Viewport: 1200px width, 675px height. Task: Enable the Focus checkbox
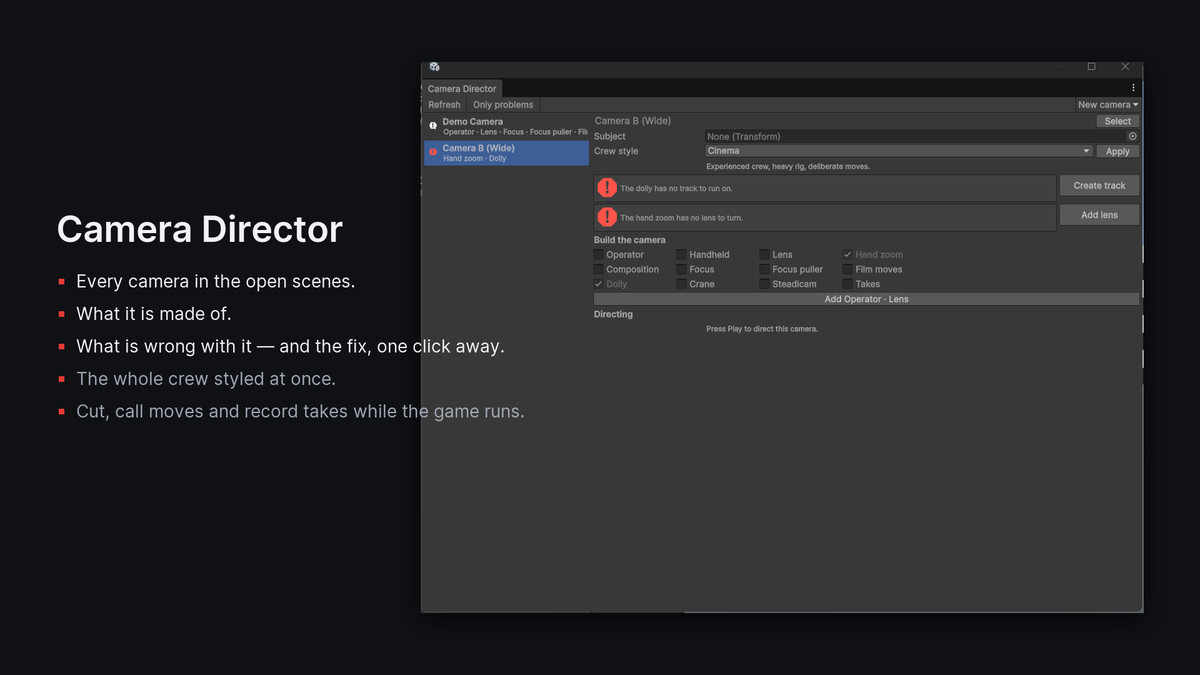point(682,269)
